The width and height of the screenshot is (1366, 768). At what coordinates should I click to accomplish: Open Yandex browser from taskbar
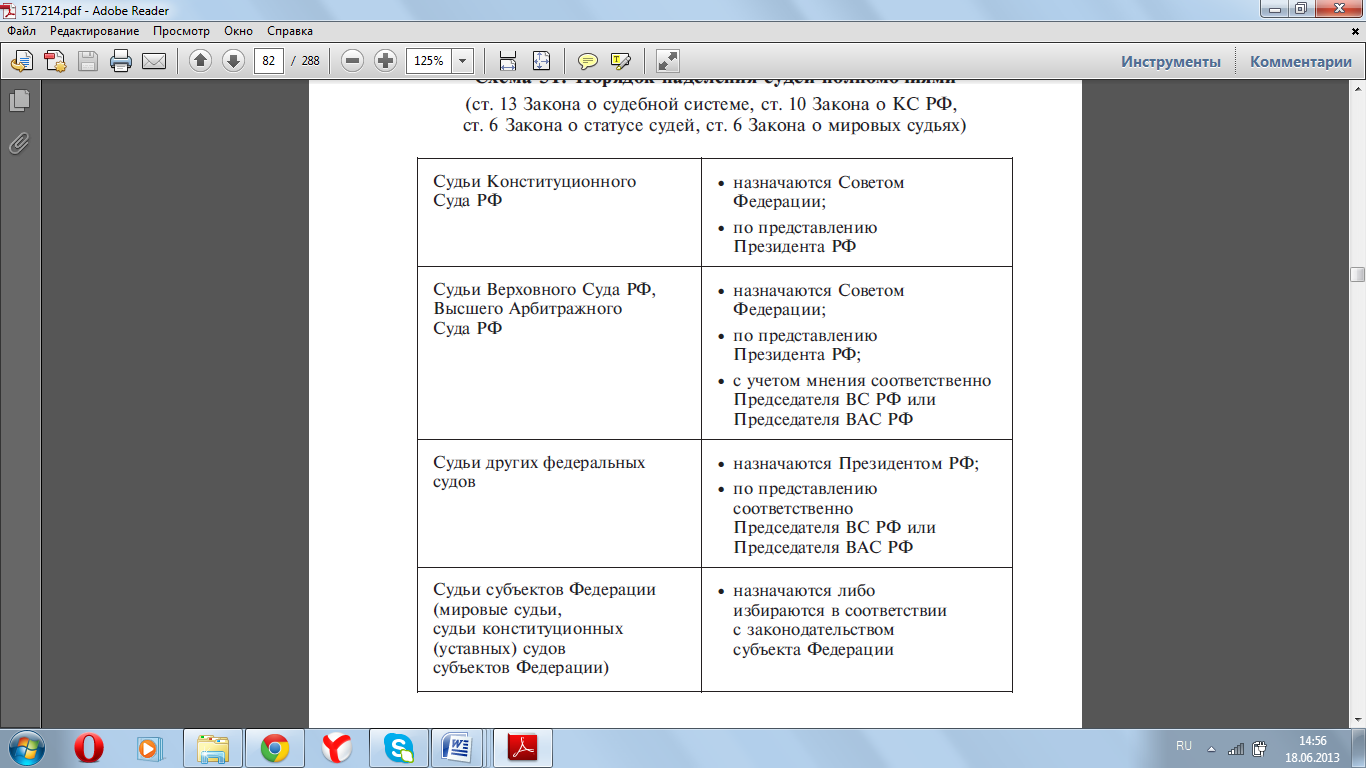point(337,748)
